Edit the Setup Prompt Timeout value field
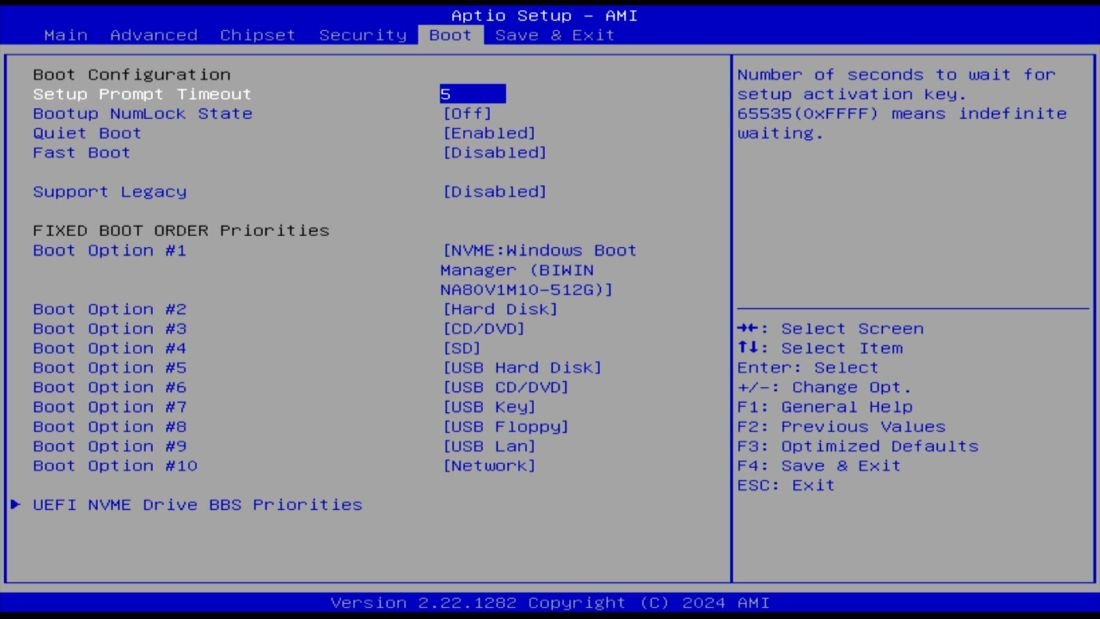This screenshot has height=619, width=1100. point(472,94)
